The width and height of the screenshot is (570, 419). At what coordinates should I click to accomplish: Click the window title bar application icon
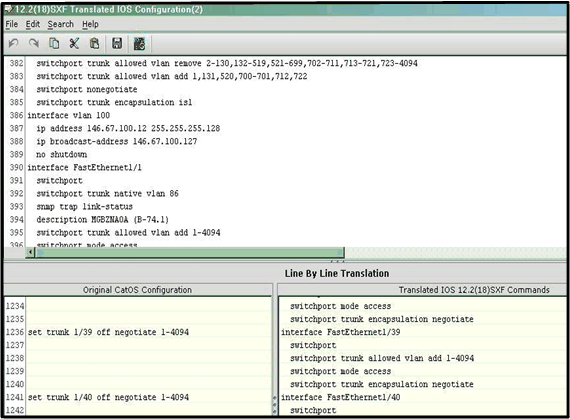pyautogui.click(x=8, y=9)
